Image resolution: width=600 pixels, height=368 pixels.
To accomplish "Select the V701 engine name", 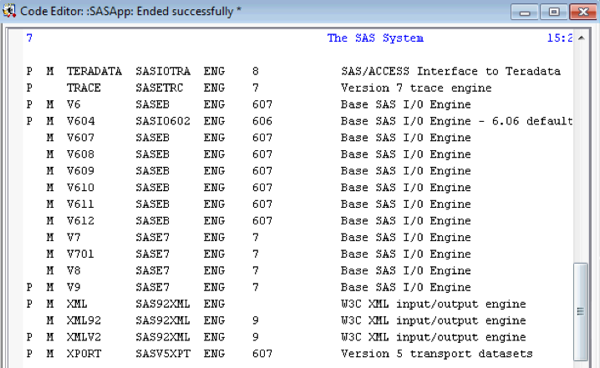I will 80,254.
